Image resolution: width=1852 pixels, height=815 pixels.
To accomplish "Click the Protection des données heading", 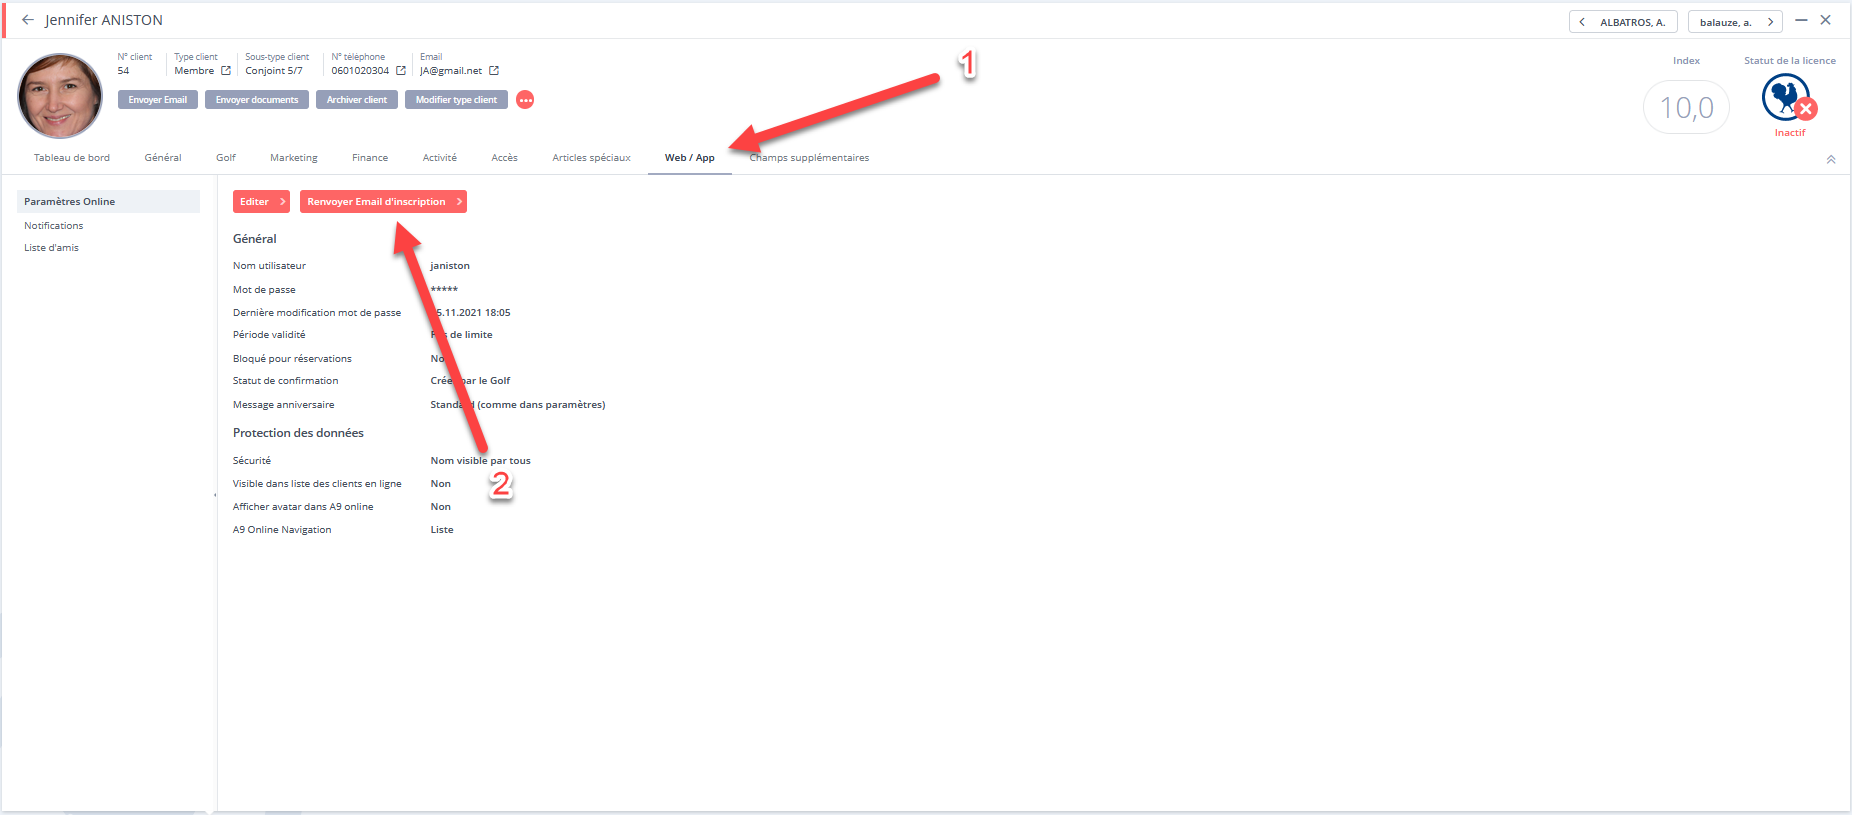I will point(298,433).
